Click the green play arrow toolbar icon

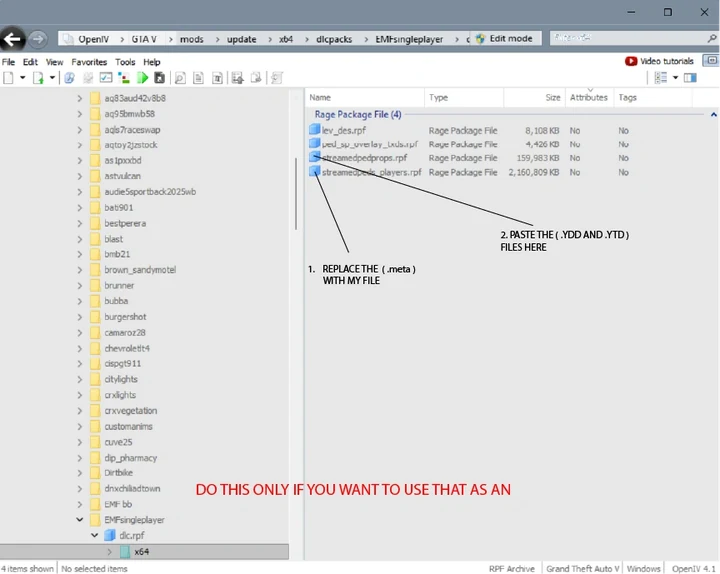click(x=142, y=78)
